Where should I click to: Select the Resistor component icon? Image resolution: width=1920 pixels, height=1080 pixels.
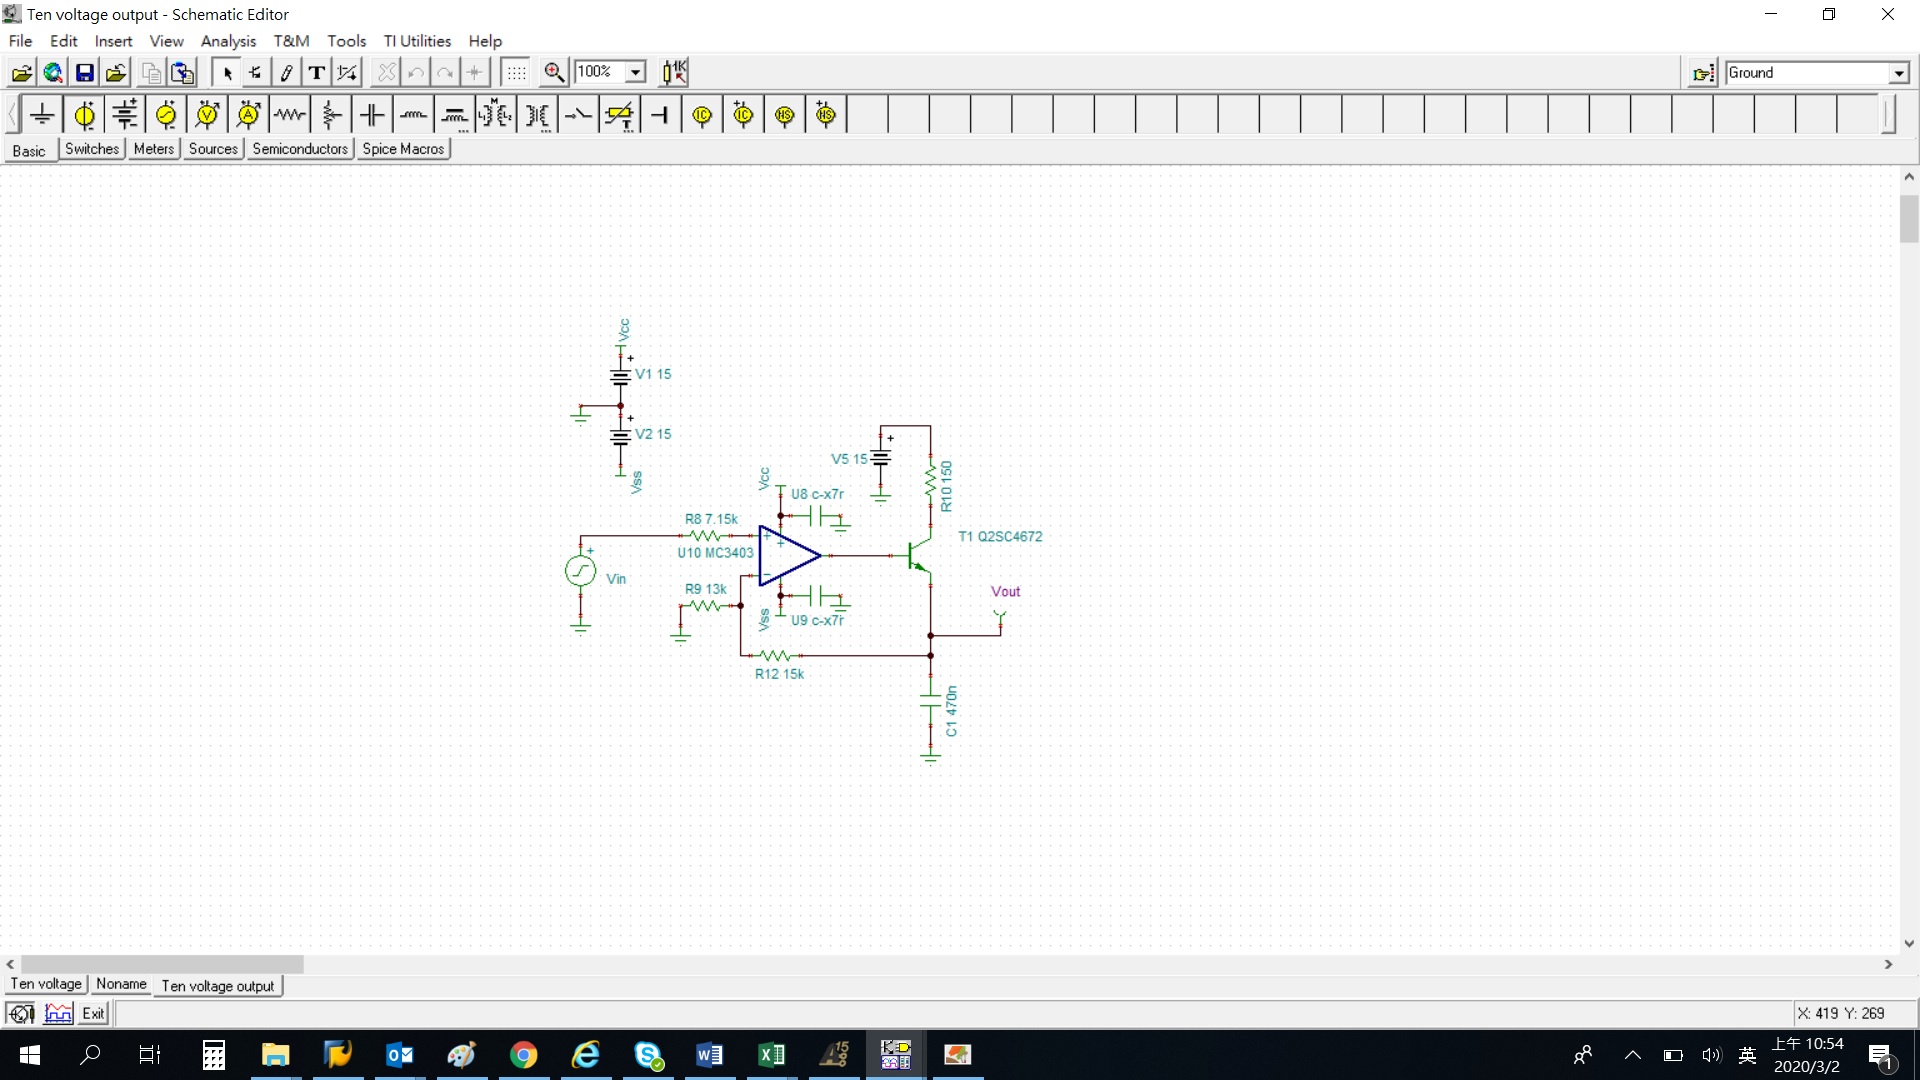tap(290, 116)
